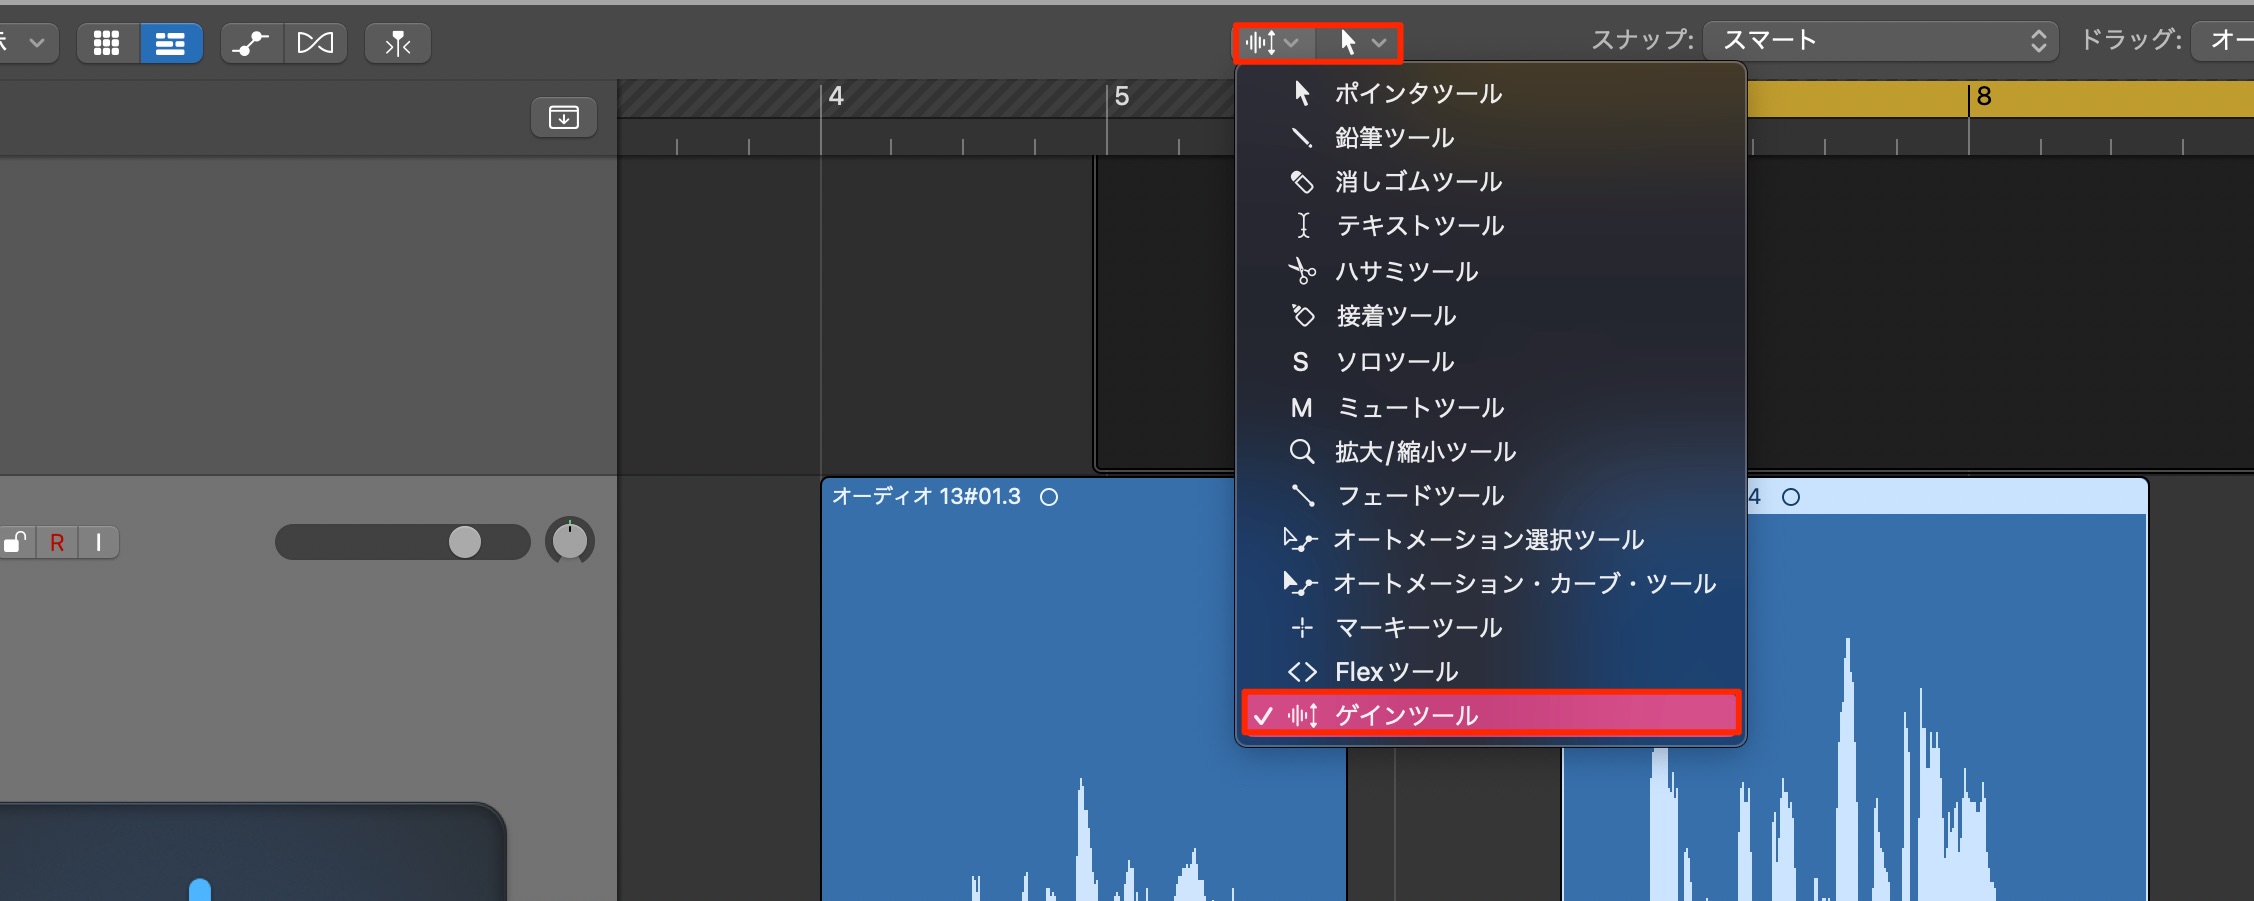The image size is (2254, 901).
Task: Toggle the Flex display button
Action: (x=316, y=43)
